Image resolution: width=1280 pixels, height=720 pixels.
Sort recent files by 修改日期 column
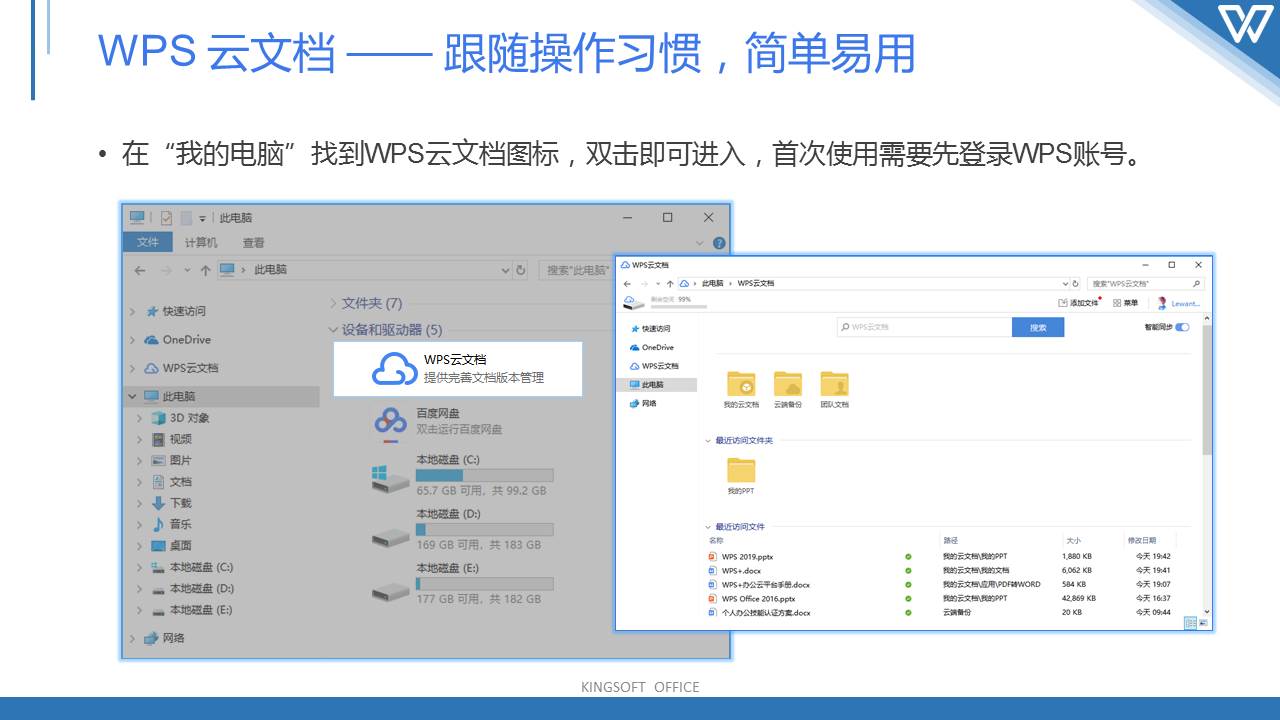pos(1141,540)
